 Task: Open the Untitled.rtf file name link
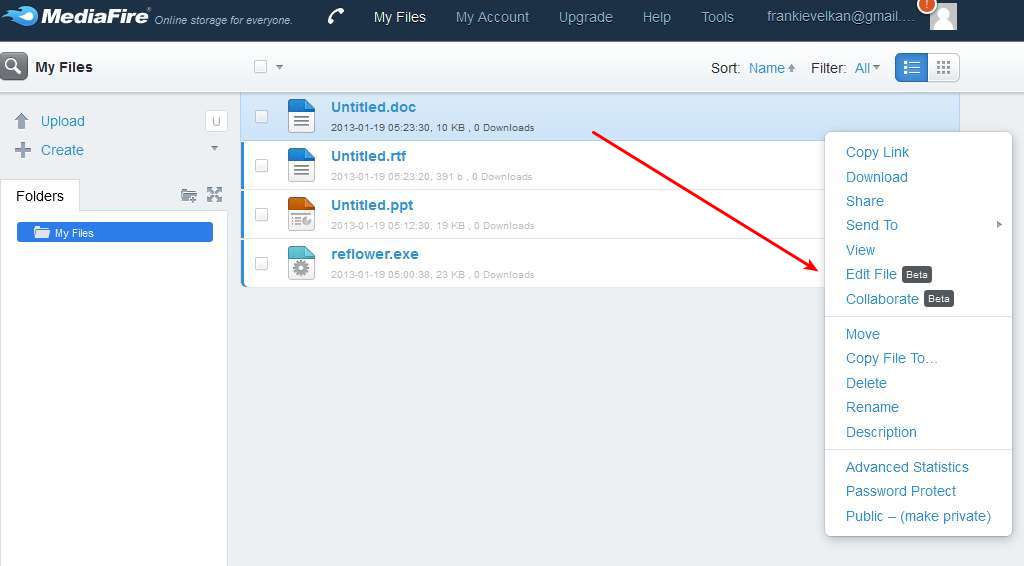[368, 156]
